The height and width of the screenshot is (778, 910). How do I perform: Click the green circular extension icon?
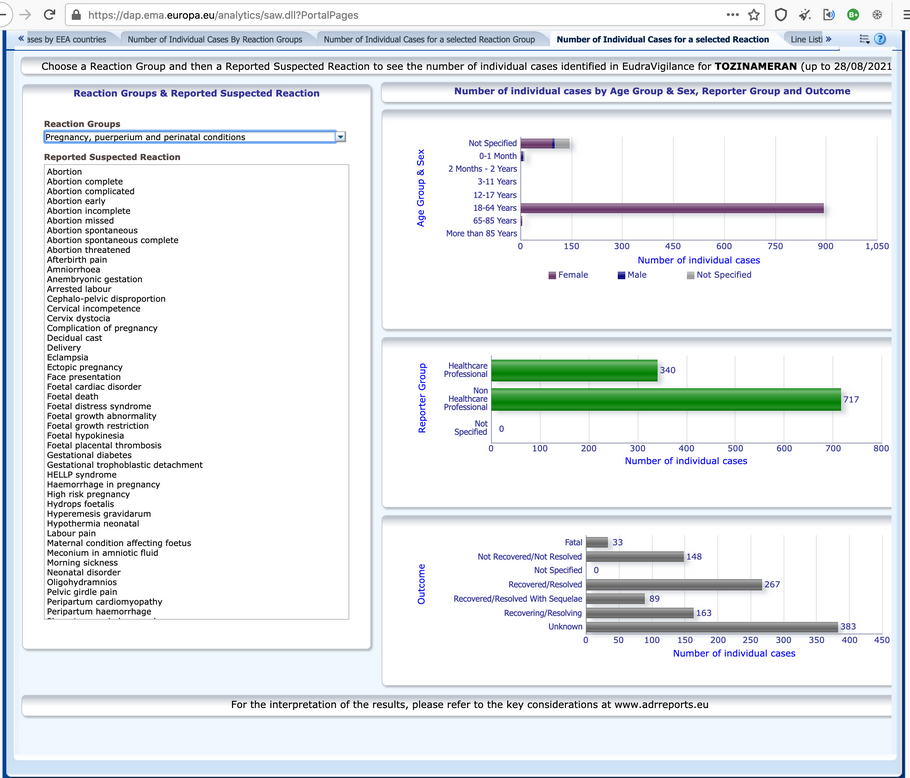pos(853,15)
